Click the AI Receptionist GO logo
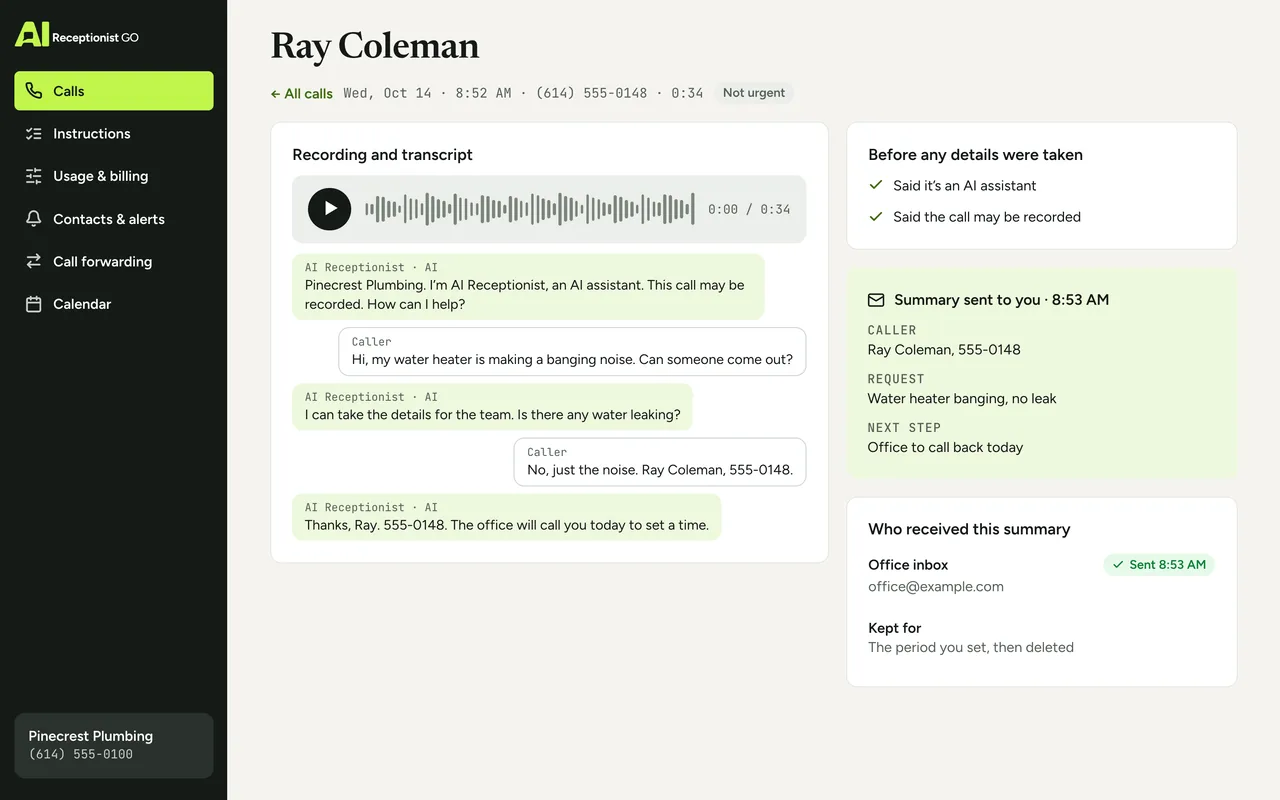The width and height of the screenshot is (1280, 800). [77, 35]
